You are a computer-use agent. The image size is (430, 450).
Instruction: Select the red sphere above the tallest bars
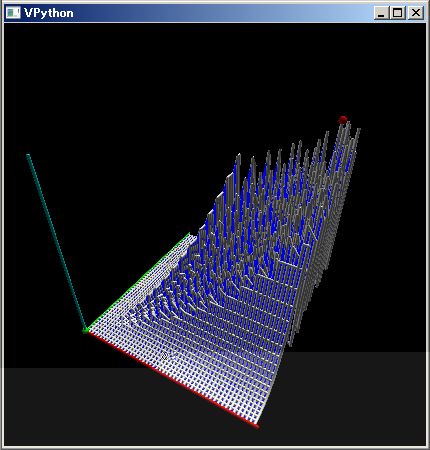(x=342, y=120)
